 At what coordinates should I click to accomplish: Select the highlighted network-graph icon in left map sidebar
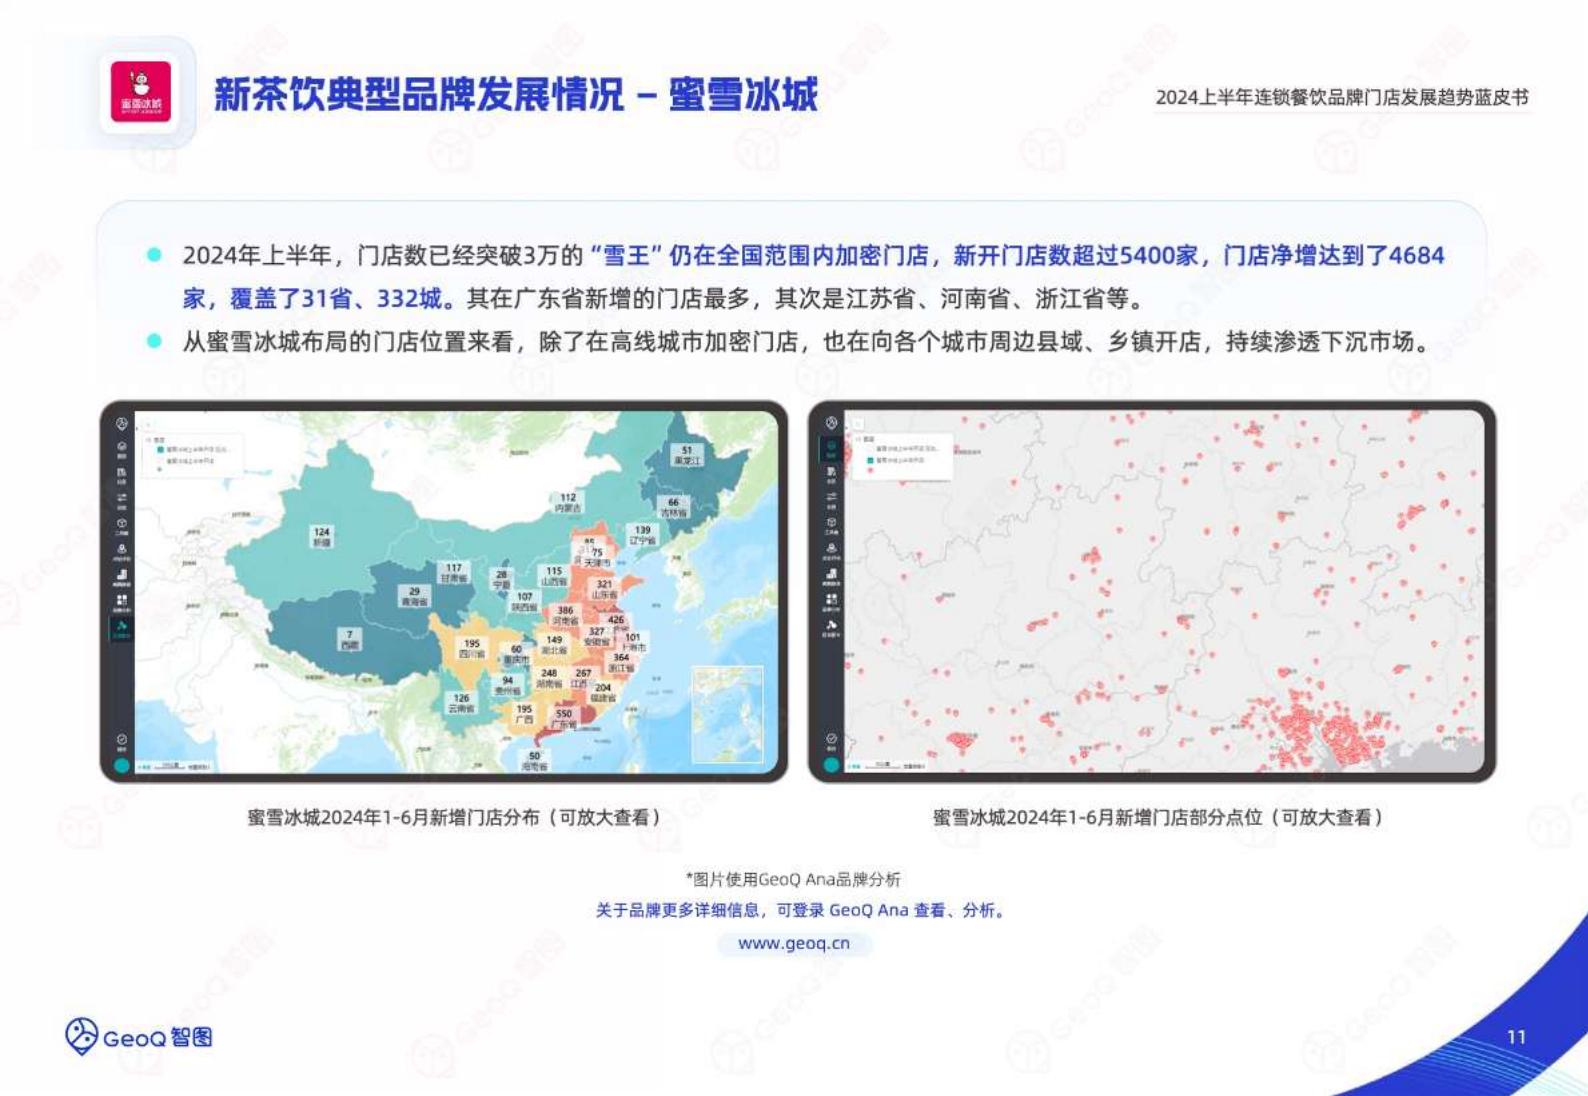(121, 628)
